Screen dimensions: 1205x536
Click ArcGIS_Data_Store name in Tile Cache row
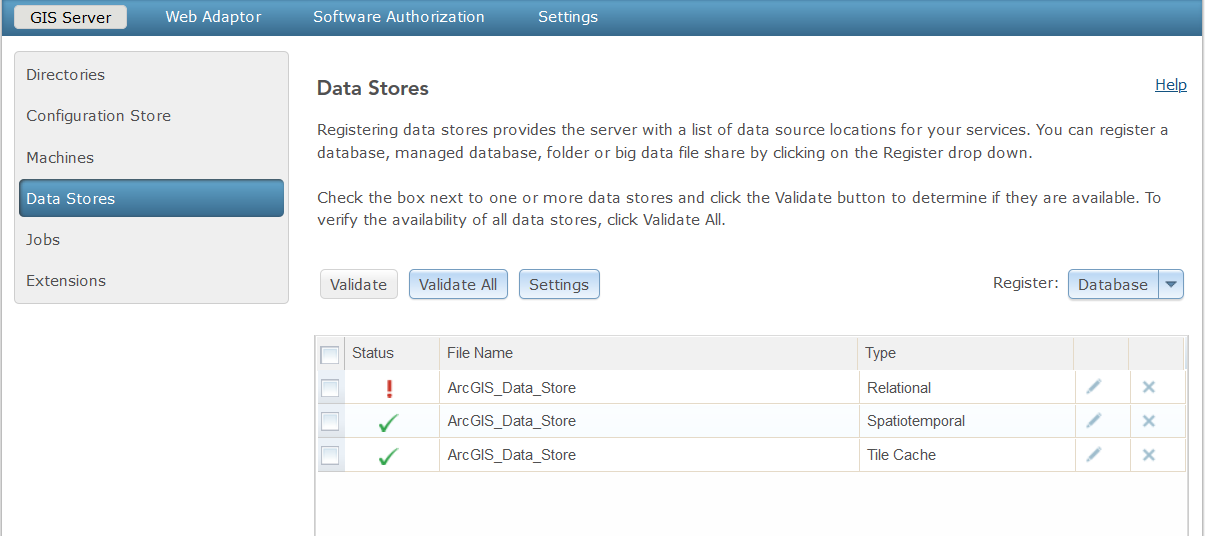pos(512,455)
